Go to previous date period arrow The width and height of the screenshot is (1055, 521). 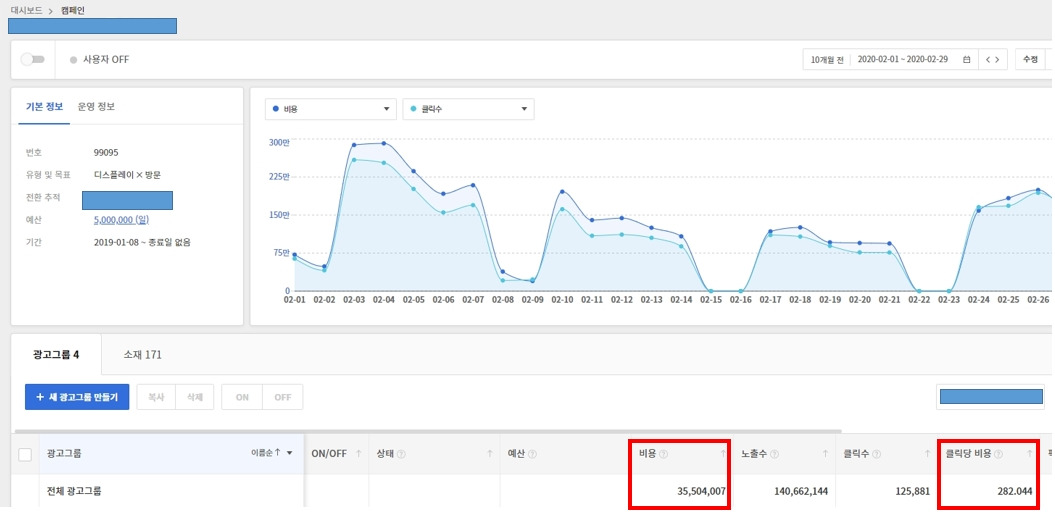988,59
